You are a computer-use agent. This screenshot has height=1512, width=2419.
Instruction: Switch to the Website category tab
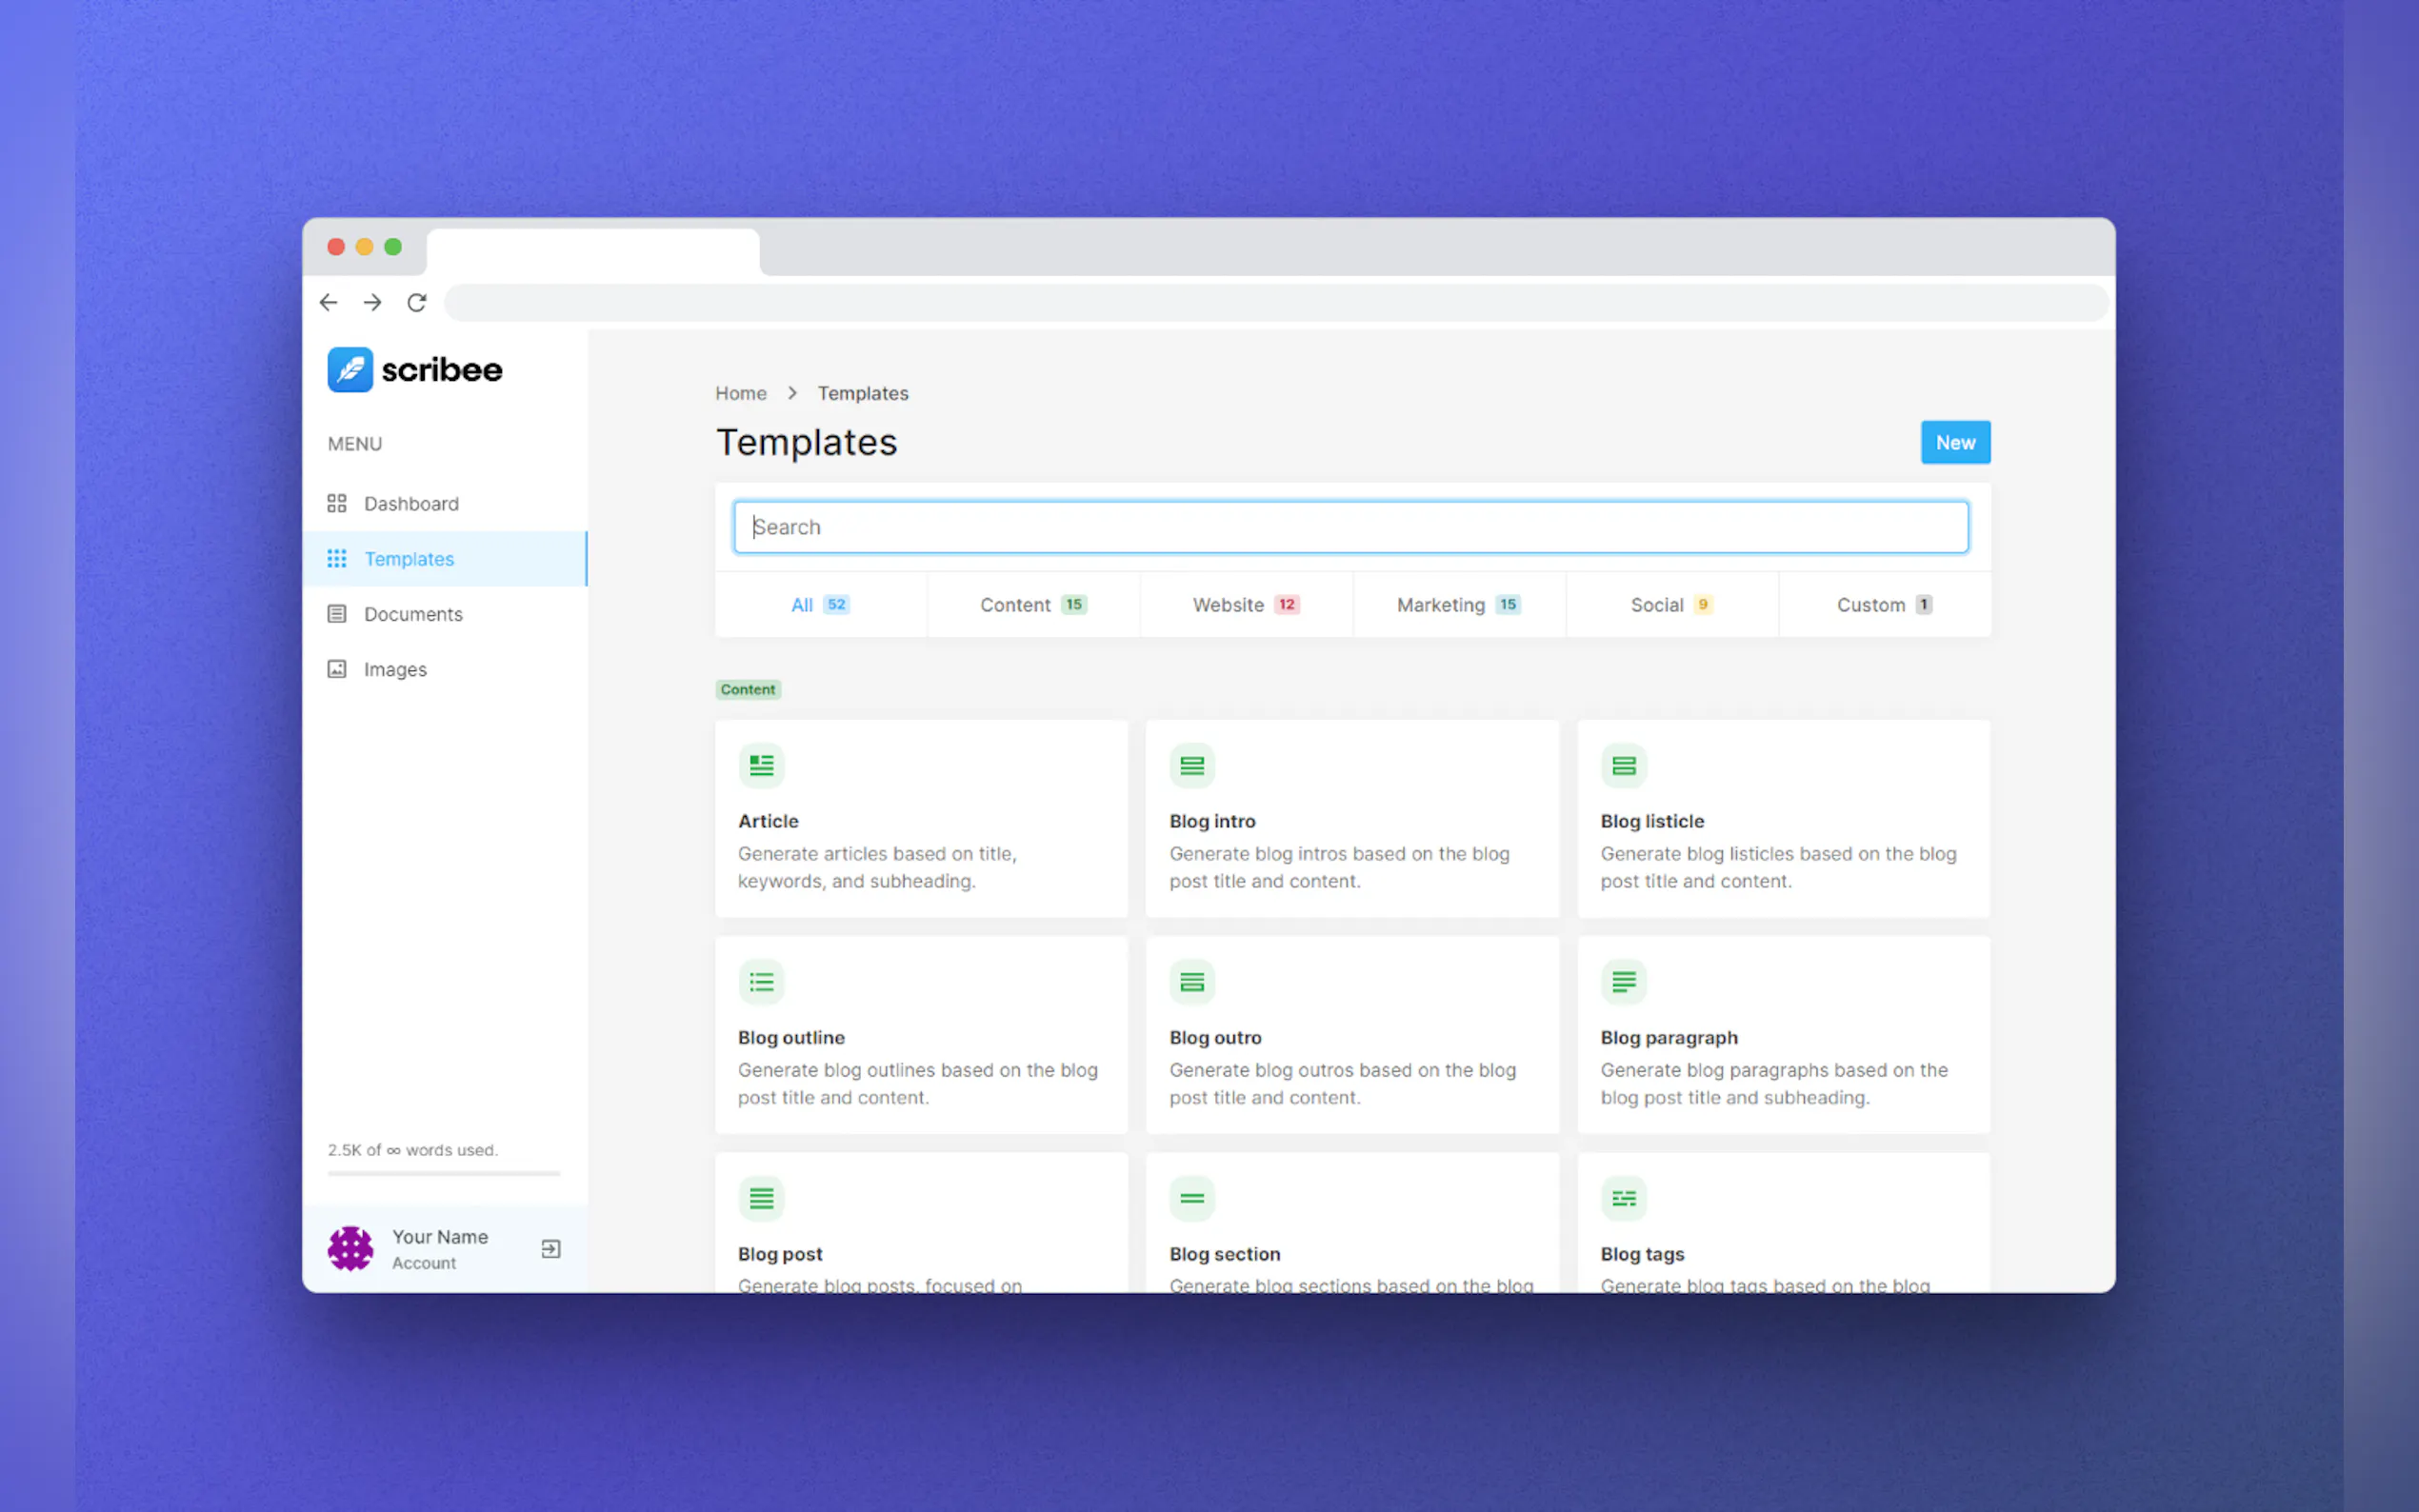pos(1246,605)
